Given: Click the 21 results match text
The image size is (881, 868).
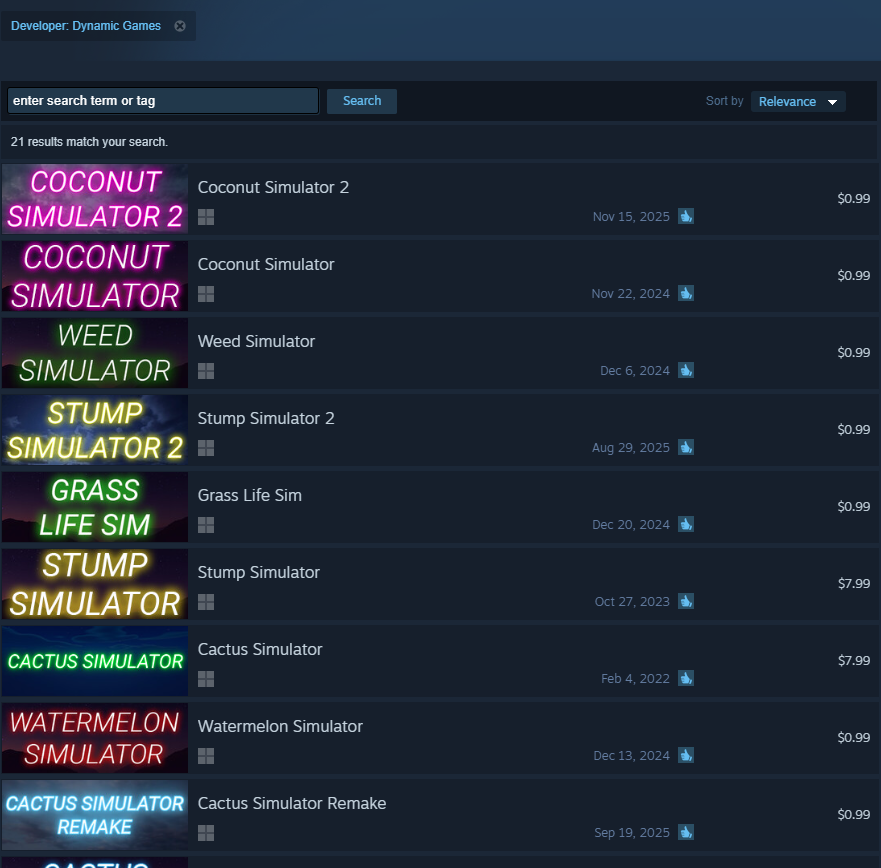Looking at the screenshot, I should click(x=89, y=142).
